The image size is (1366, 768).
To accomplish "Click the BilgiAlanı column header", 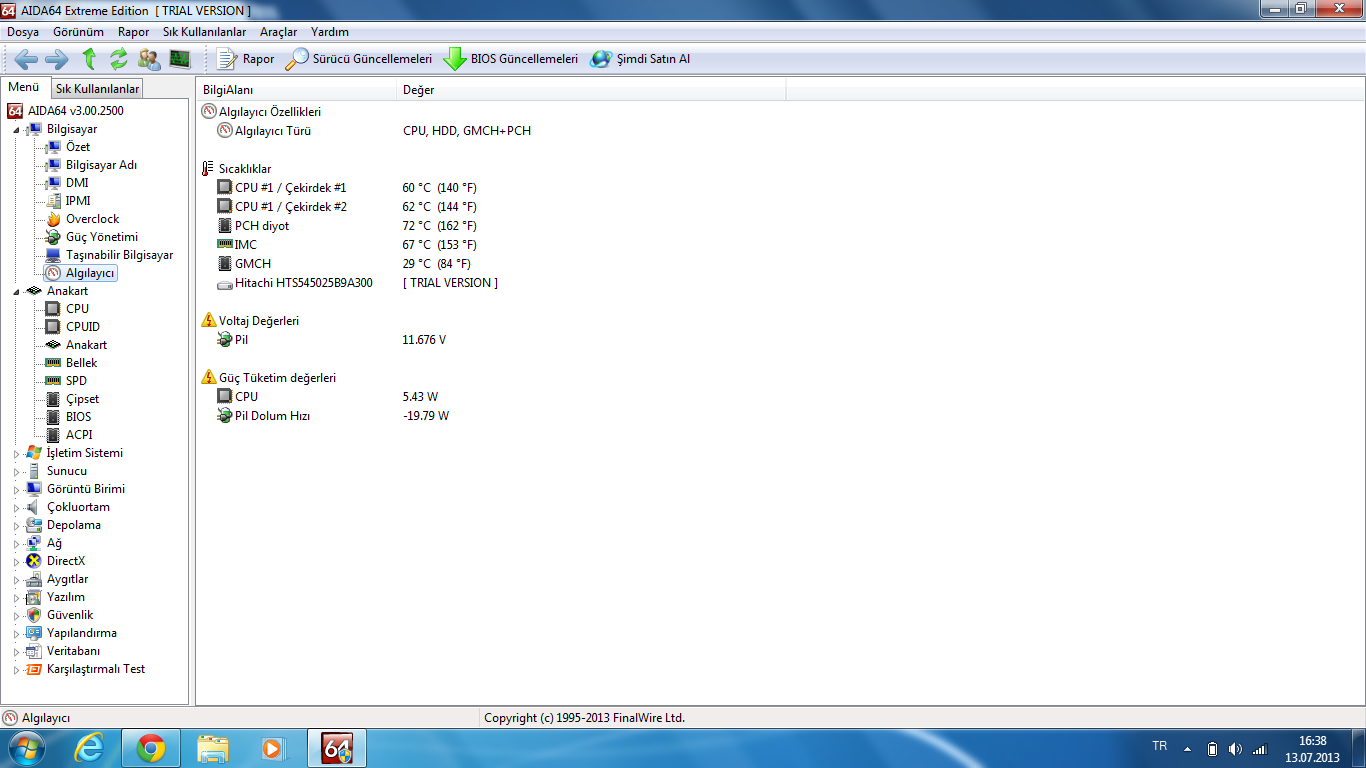I will click(296, 90).
